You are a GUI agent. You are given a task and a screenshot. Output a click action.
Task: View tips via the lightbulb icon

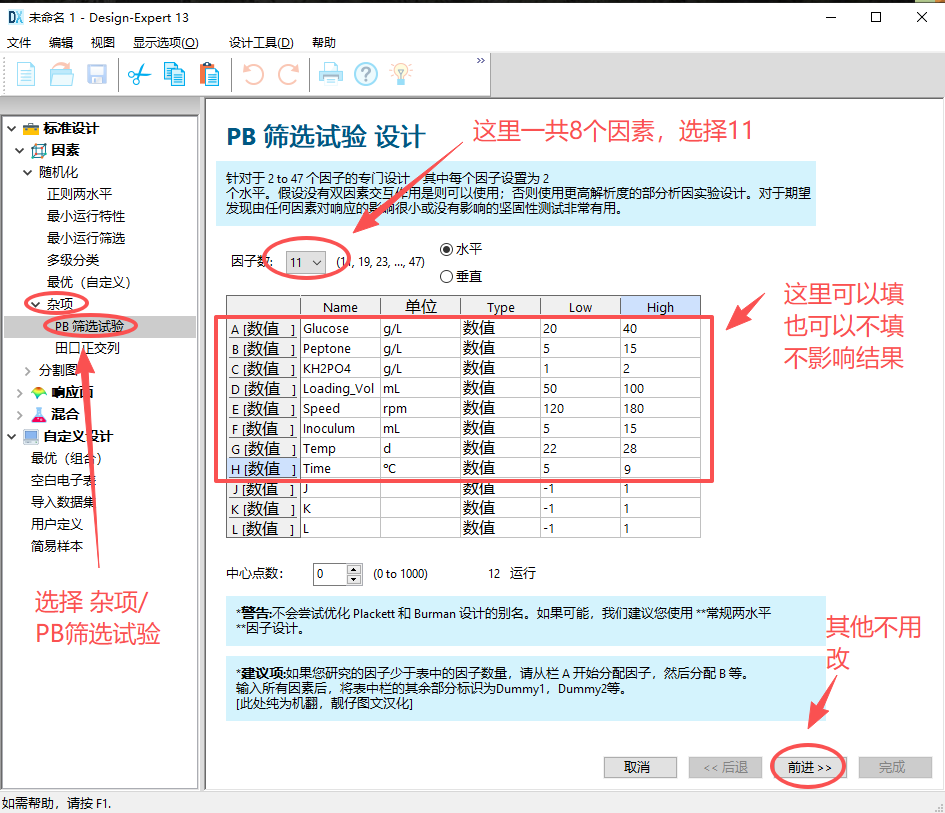tap(402, 74)
